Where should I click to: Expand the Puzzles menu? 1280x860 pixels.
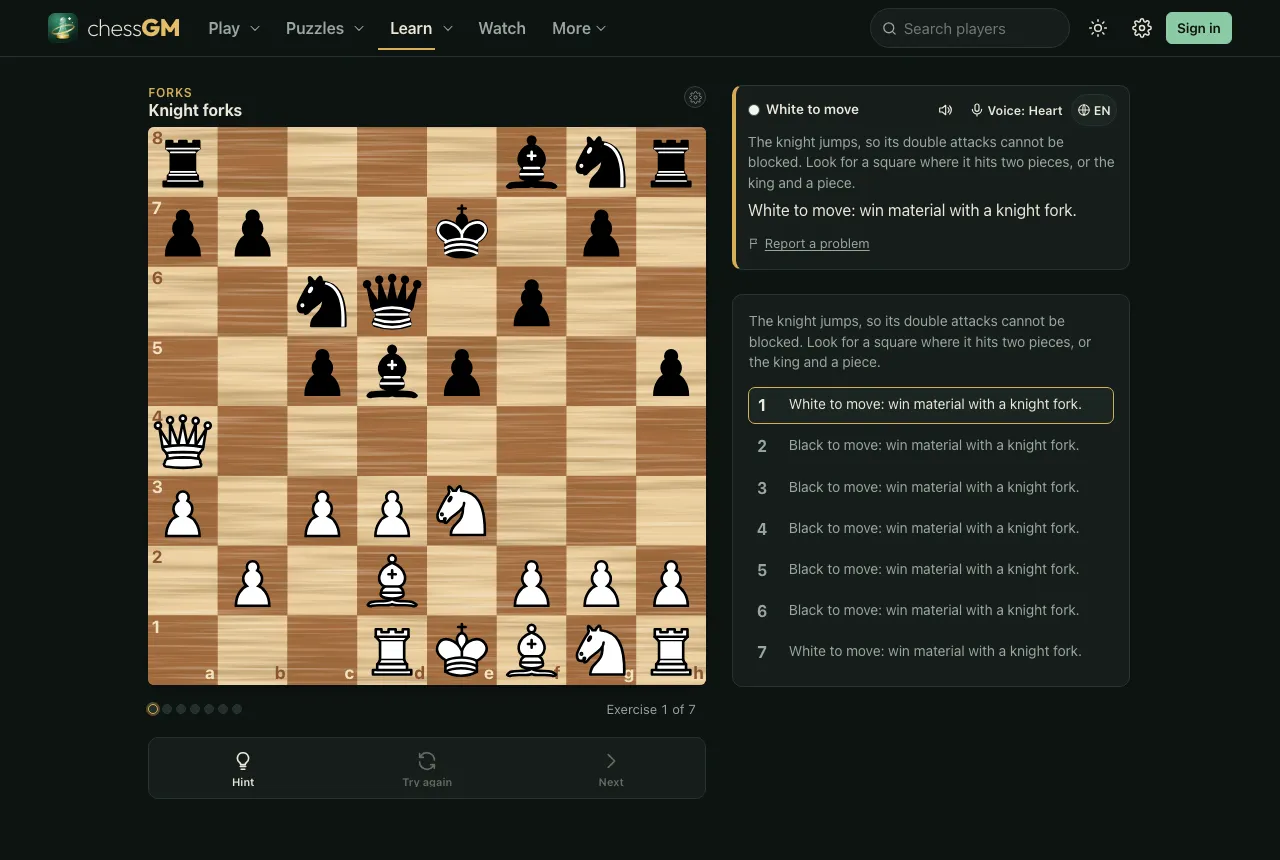click(x=325, y=28)
